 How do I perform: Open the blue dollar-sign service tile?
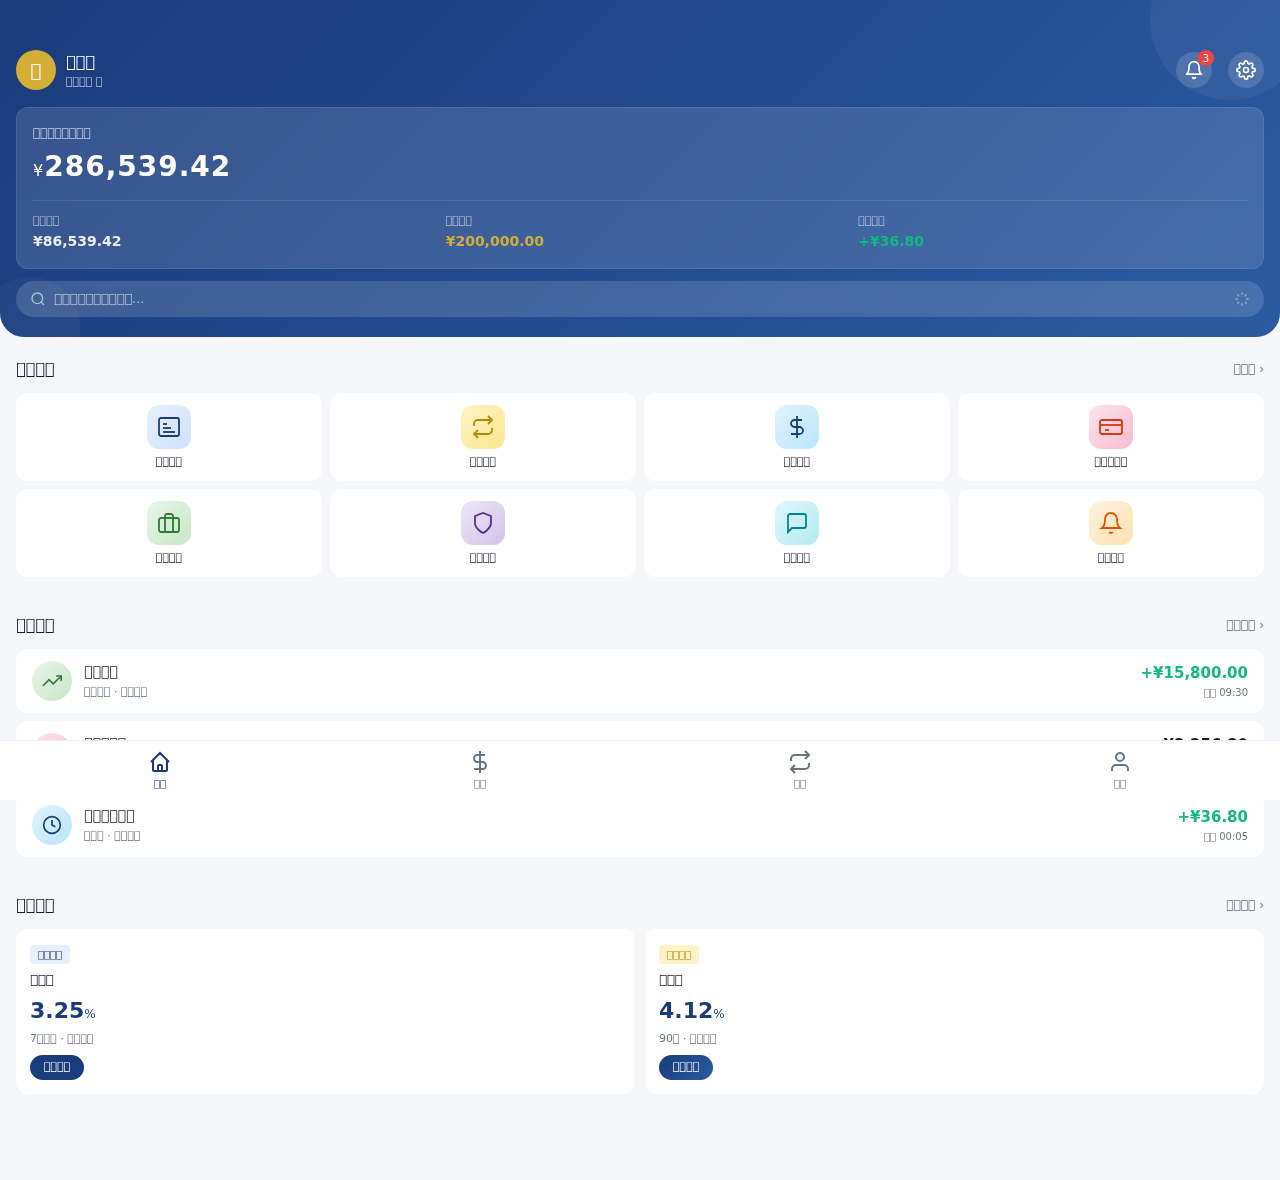[797, 437]
